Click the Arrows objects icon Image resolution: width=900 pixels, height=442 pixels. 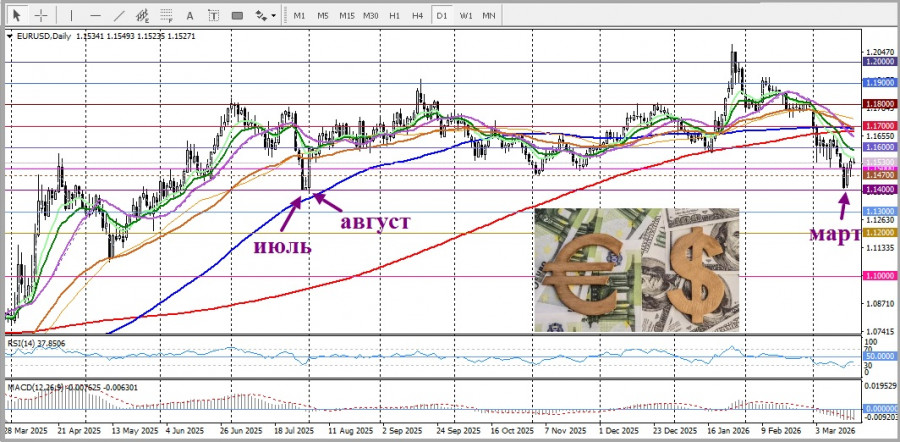tap(261, 15)
